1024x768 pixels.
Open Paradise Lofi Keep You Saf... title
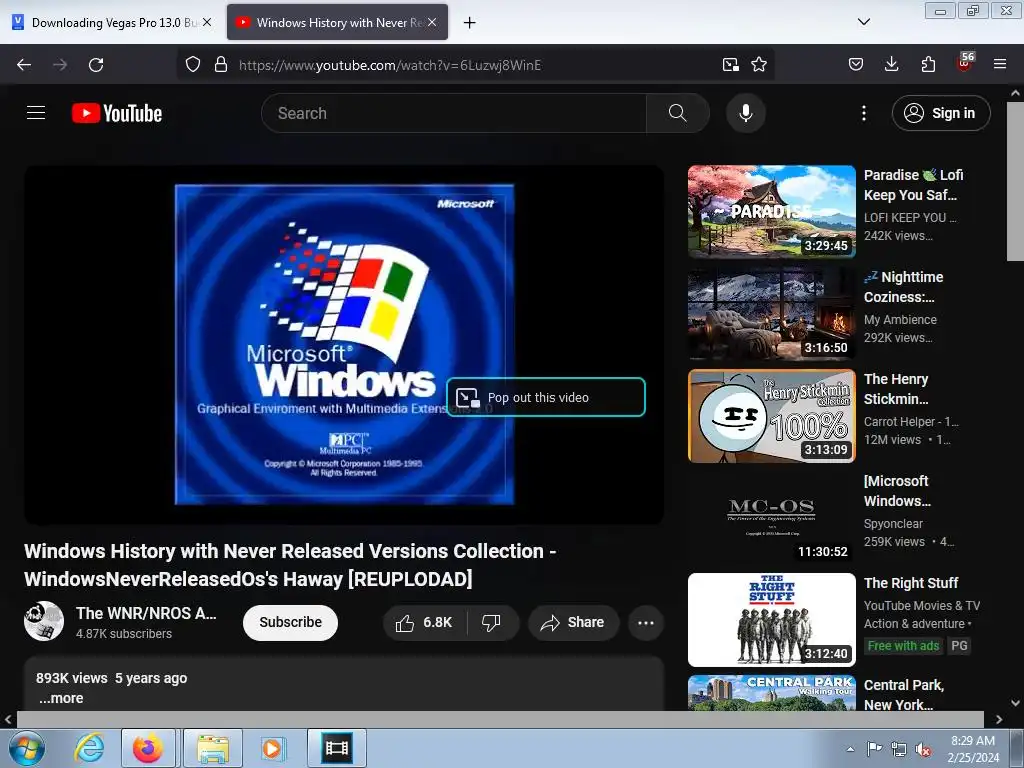pyautogui.click(x=913, y=185)
